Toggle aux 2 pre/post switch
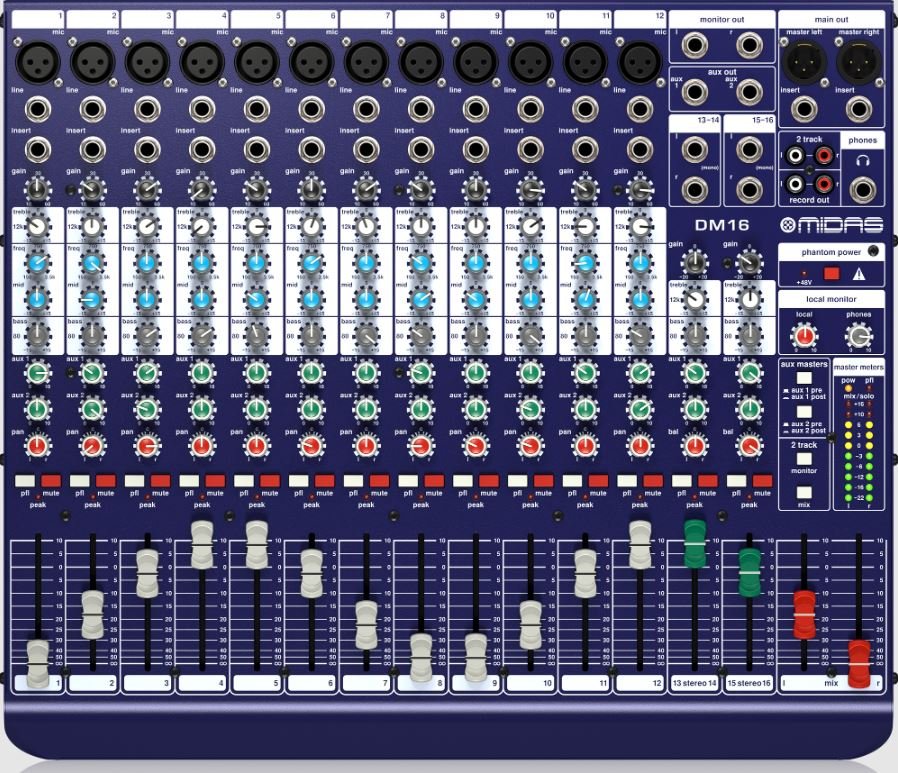This screenshot has width=898, height=773. (804, 412)
